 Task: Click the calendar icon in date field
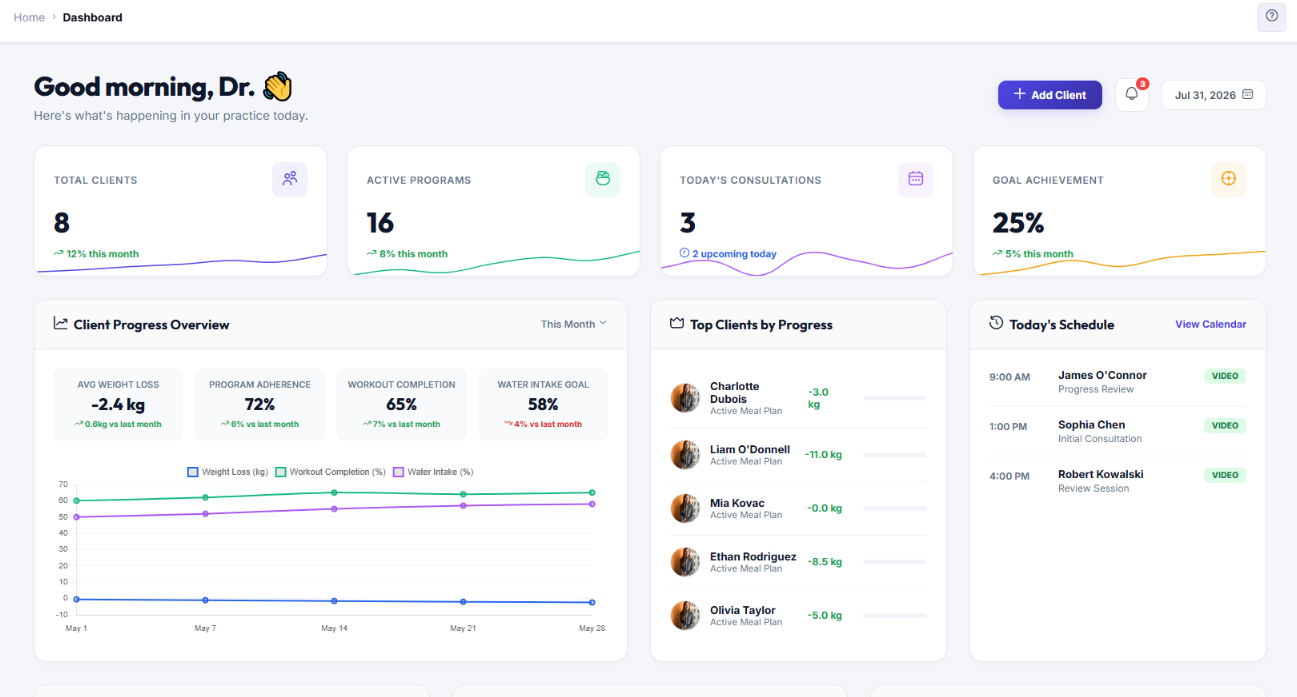click(1247, 95)
